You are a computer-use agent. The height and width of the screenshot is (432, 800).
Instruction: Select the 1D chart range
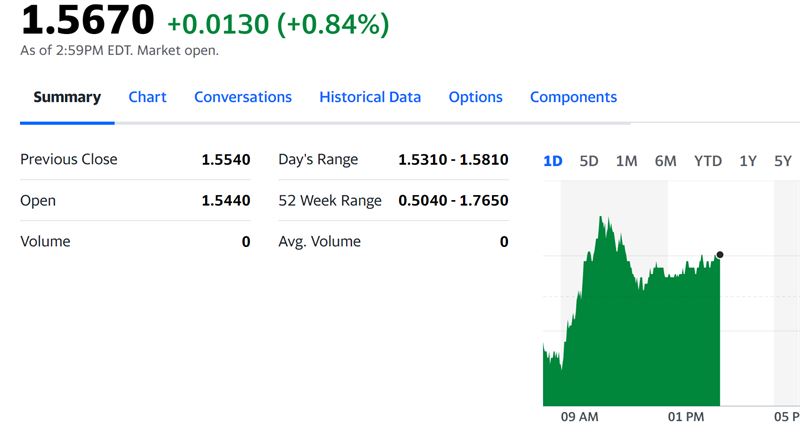click(x=552, y=161)
